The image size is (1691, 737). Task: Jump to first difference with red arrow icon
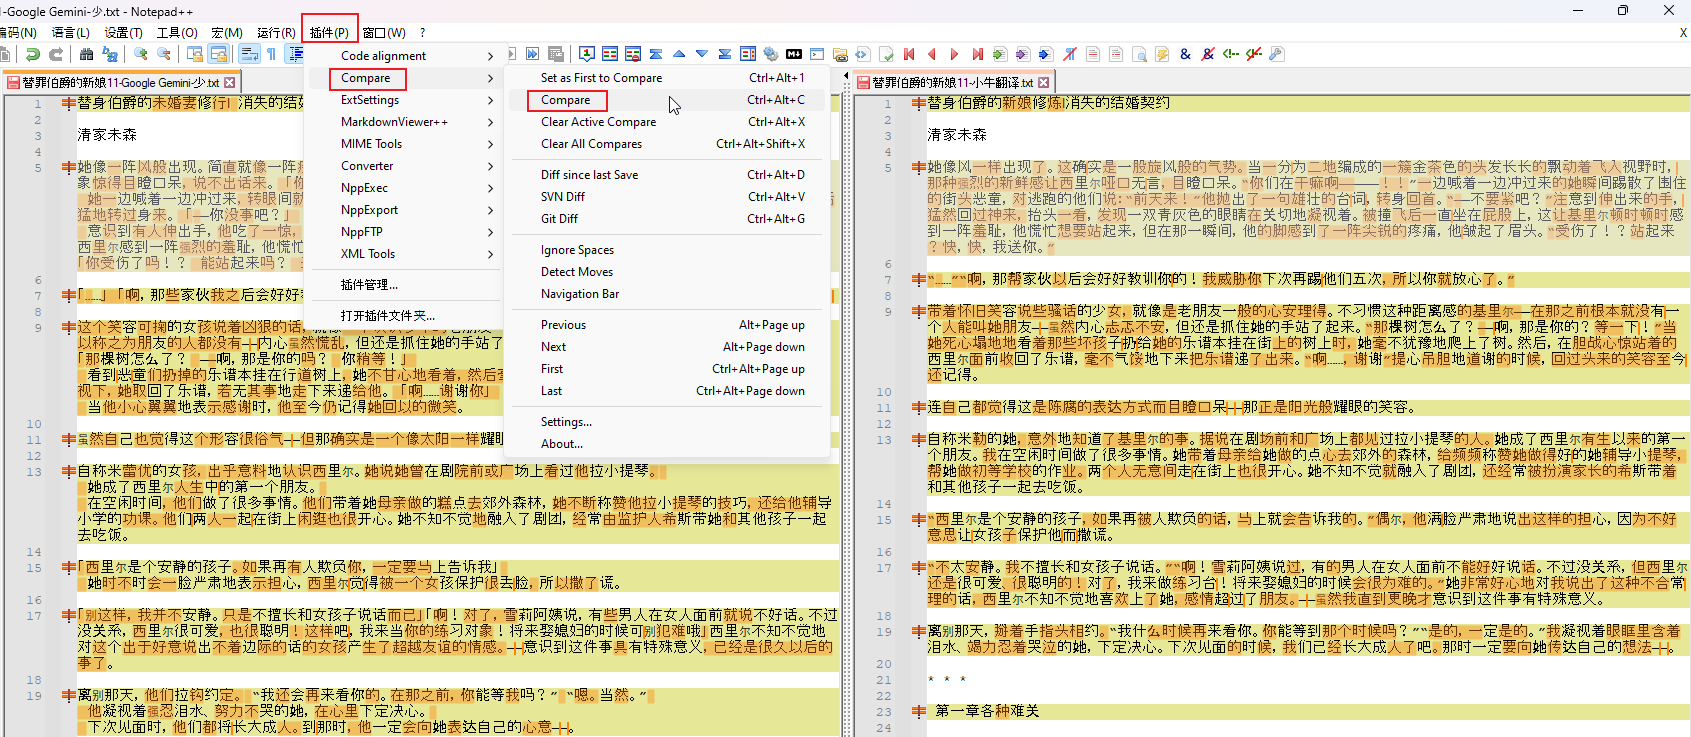click(x=909, y=54)
